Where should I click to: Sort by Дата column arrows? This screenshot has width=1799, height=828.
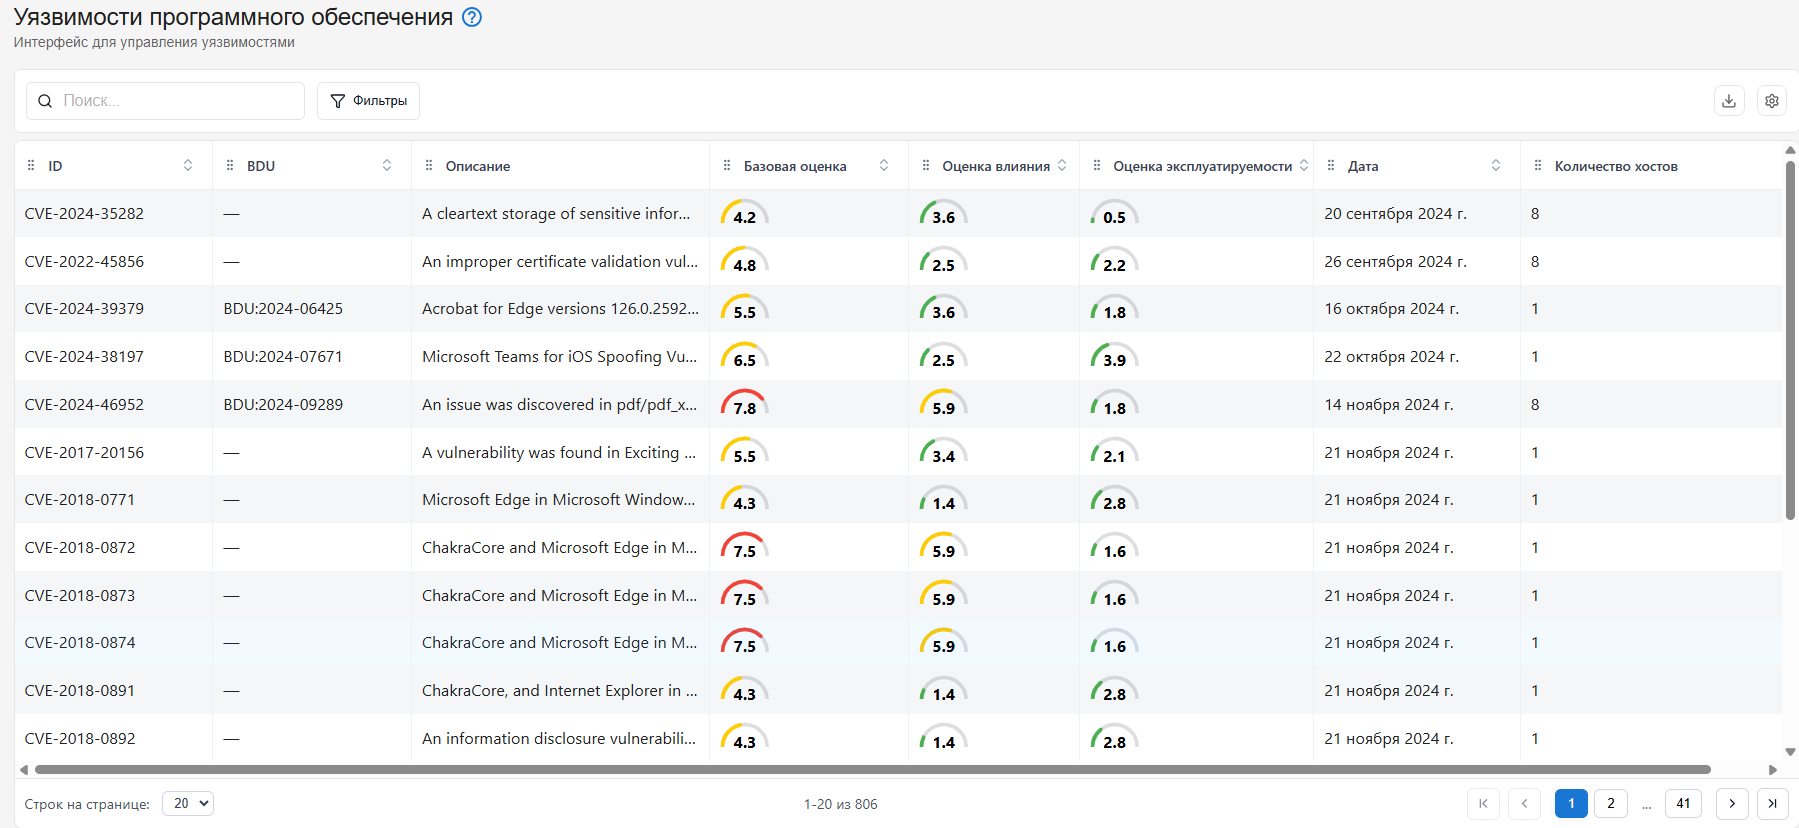(1496, 166)
